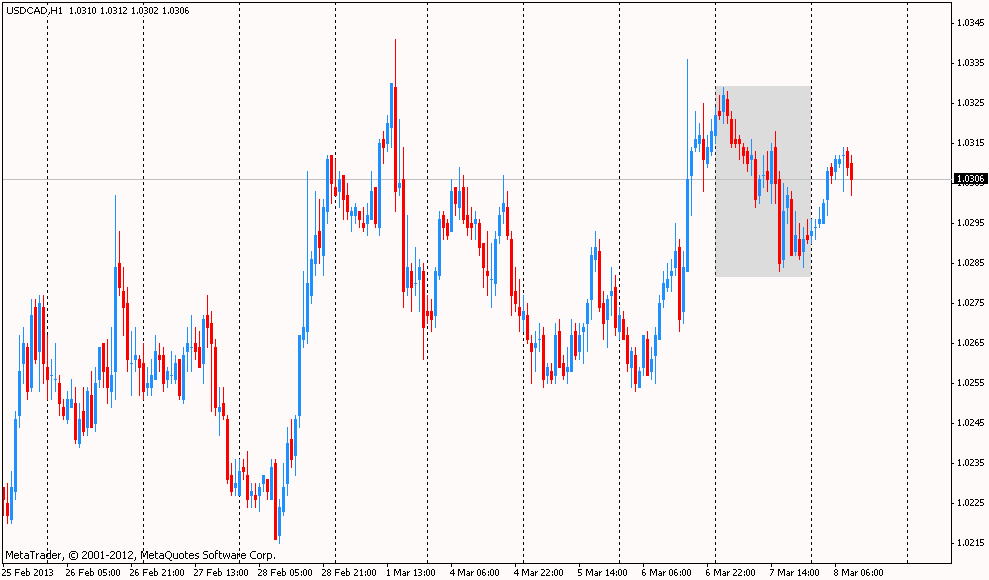Select the 1.0325 price scale value

(x=970, y=102)
